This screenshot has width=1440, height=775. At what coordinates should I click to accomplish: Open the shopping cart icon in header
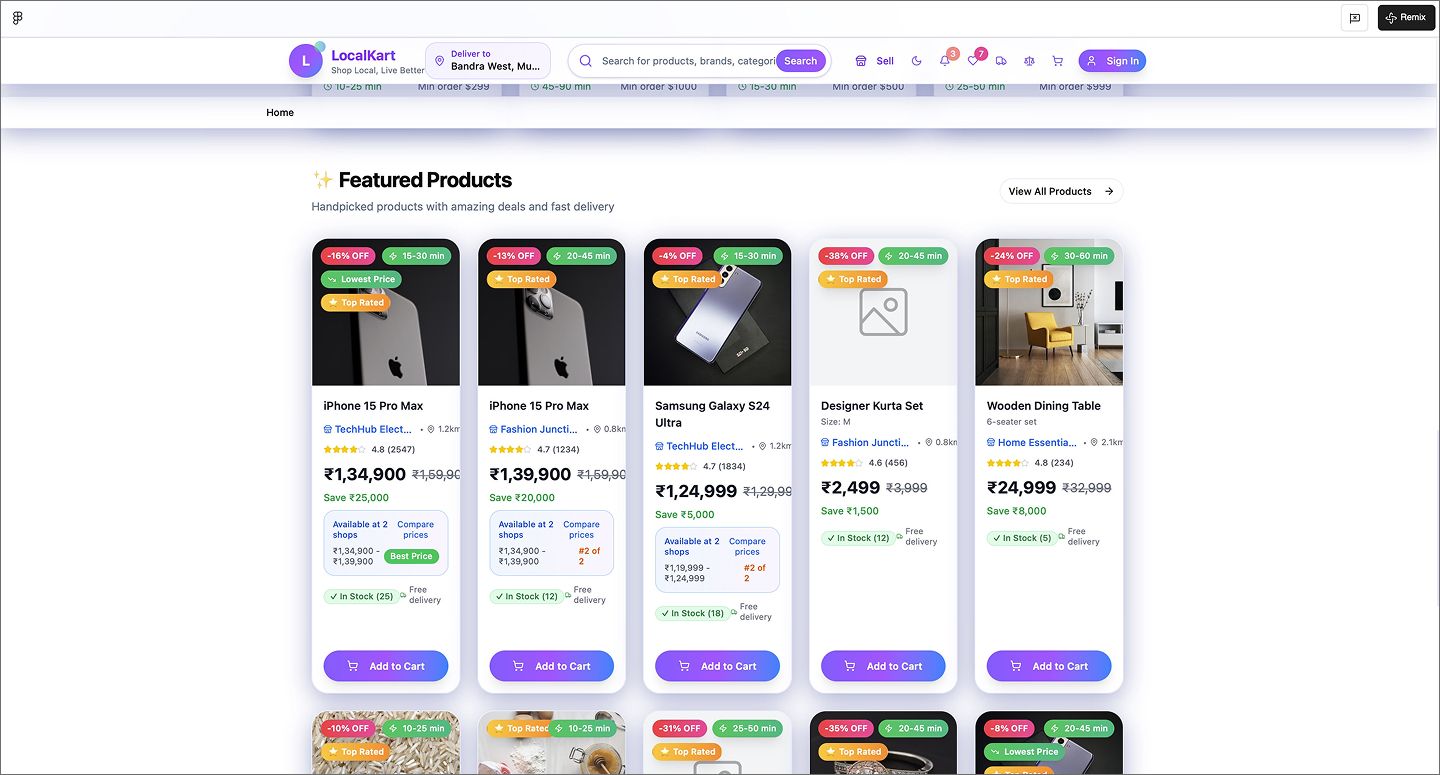[x=1057, y=61]
